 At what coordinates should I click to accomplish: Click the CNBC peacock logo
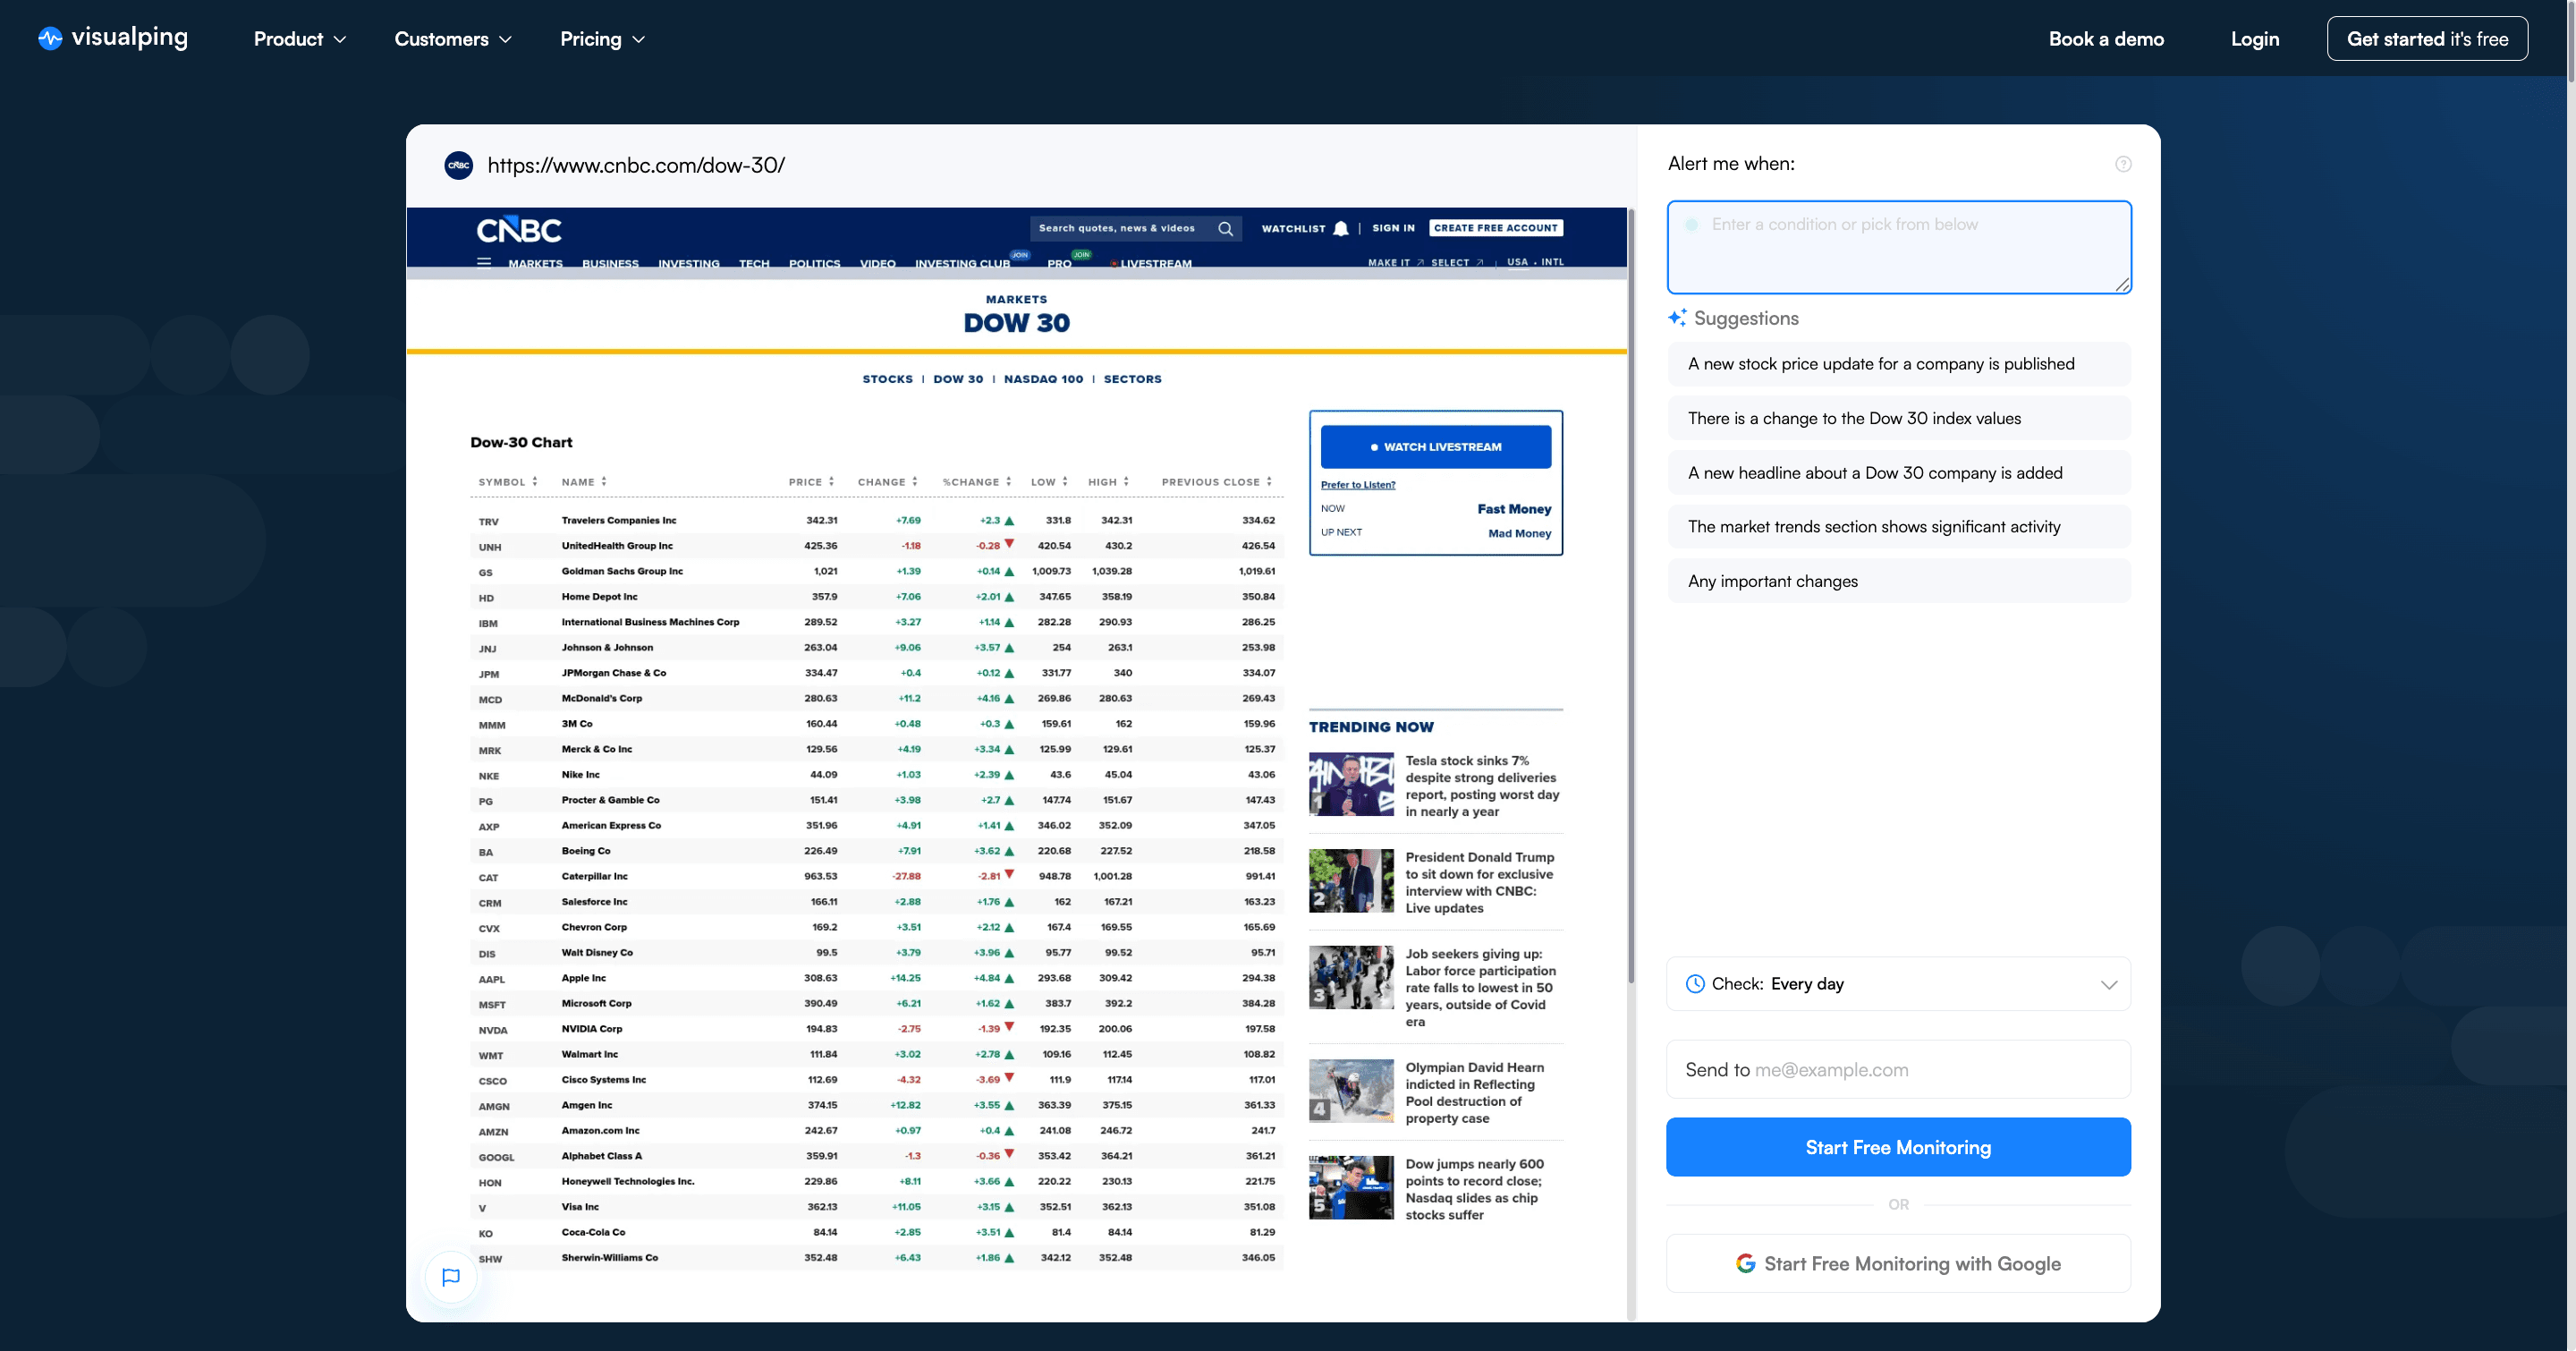[x=519, y=230]
